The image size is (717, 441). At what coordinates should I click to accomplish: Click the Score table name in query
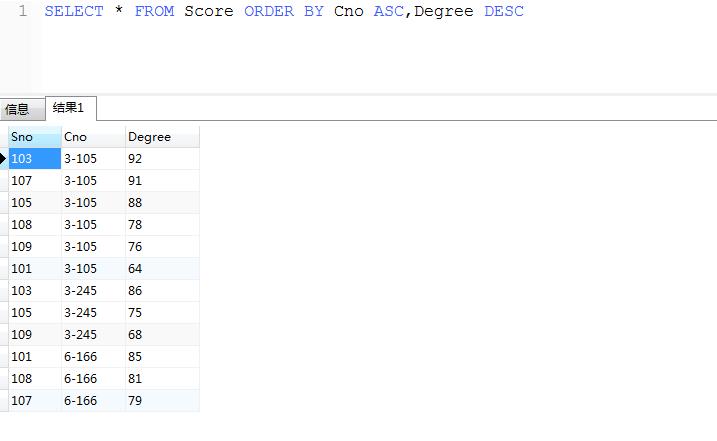[209, 11]
